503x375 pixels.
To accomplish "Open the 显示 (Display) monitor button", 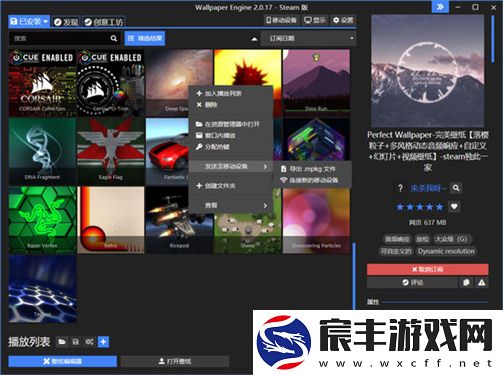I will [315, 20].
